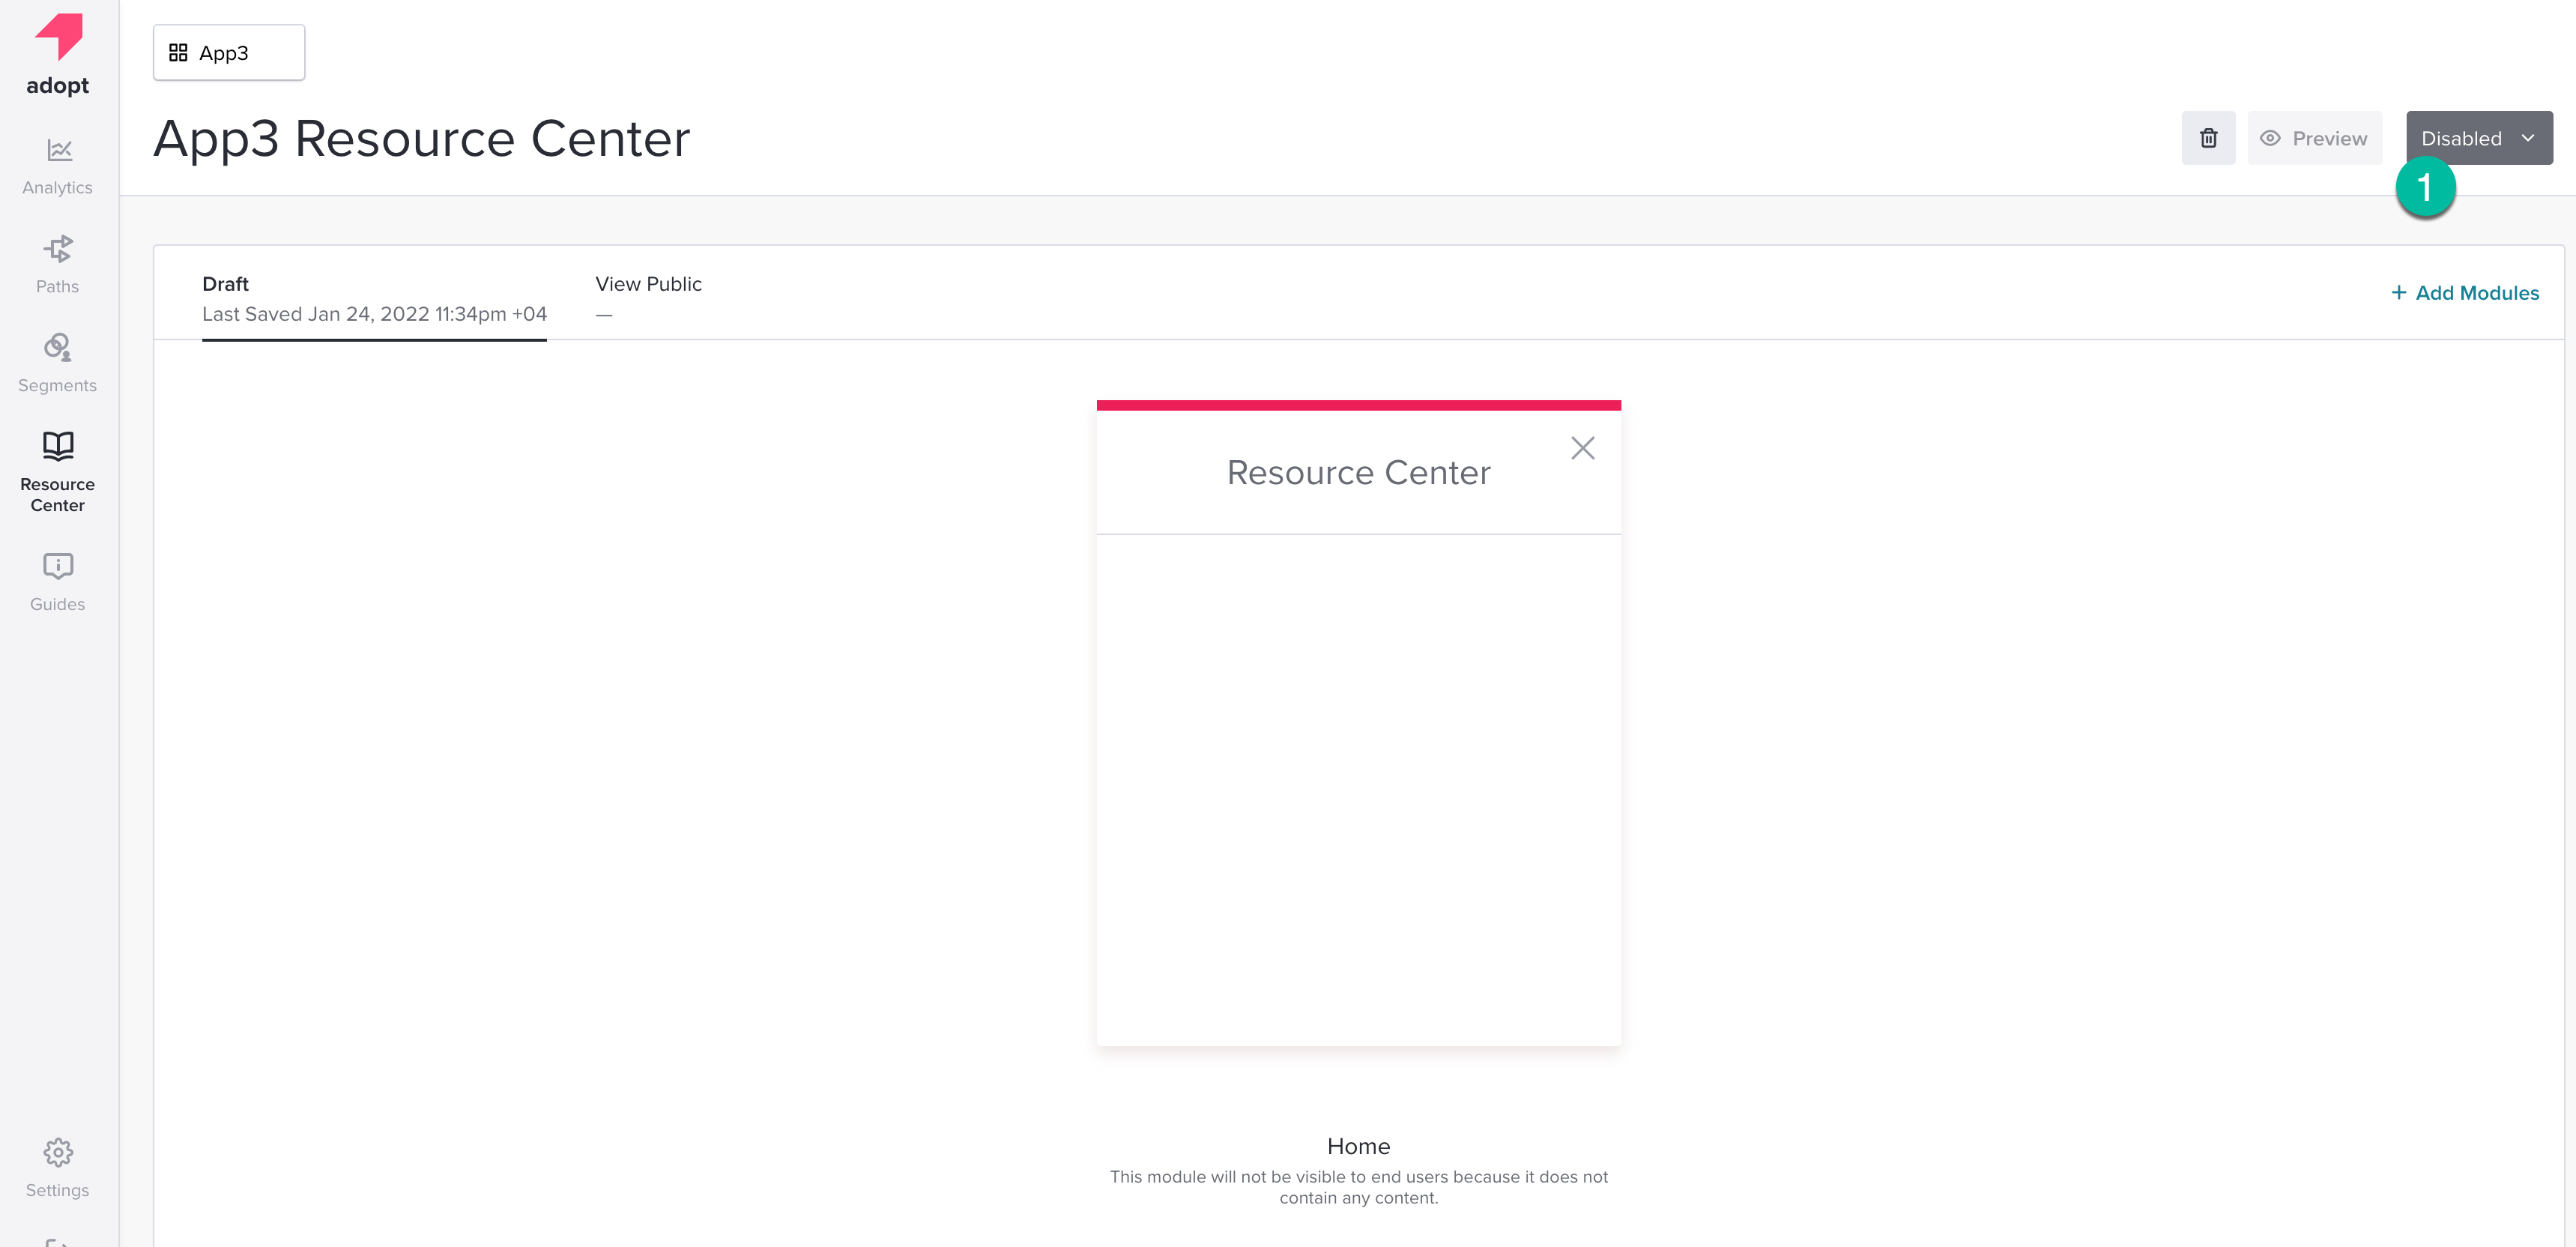The image size is (2576, 1247).
Task: Open Segments from the sidebar
Action: [58, 364]
